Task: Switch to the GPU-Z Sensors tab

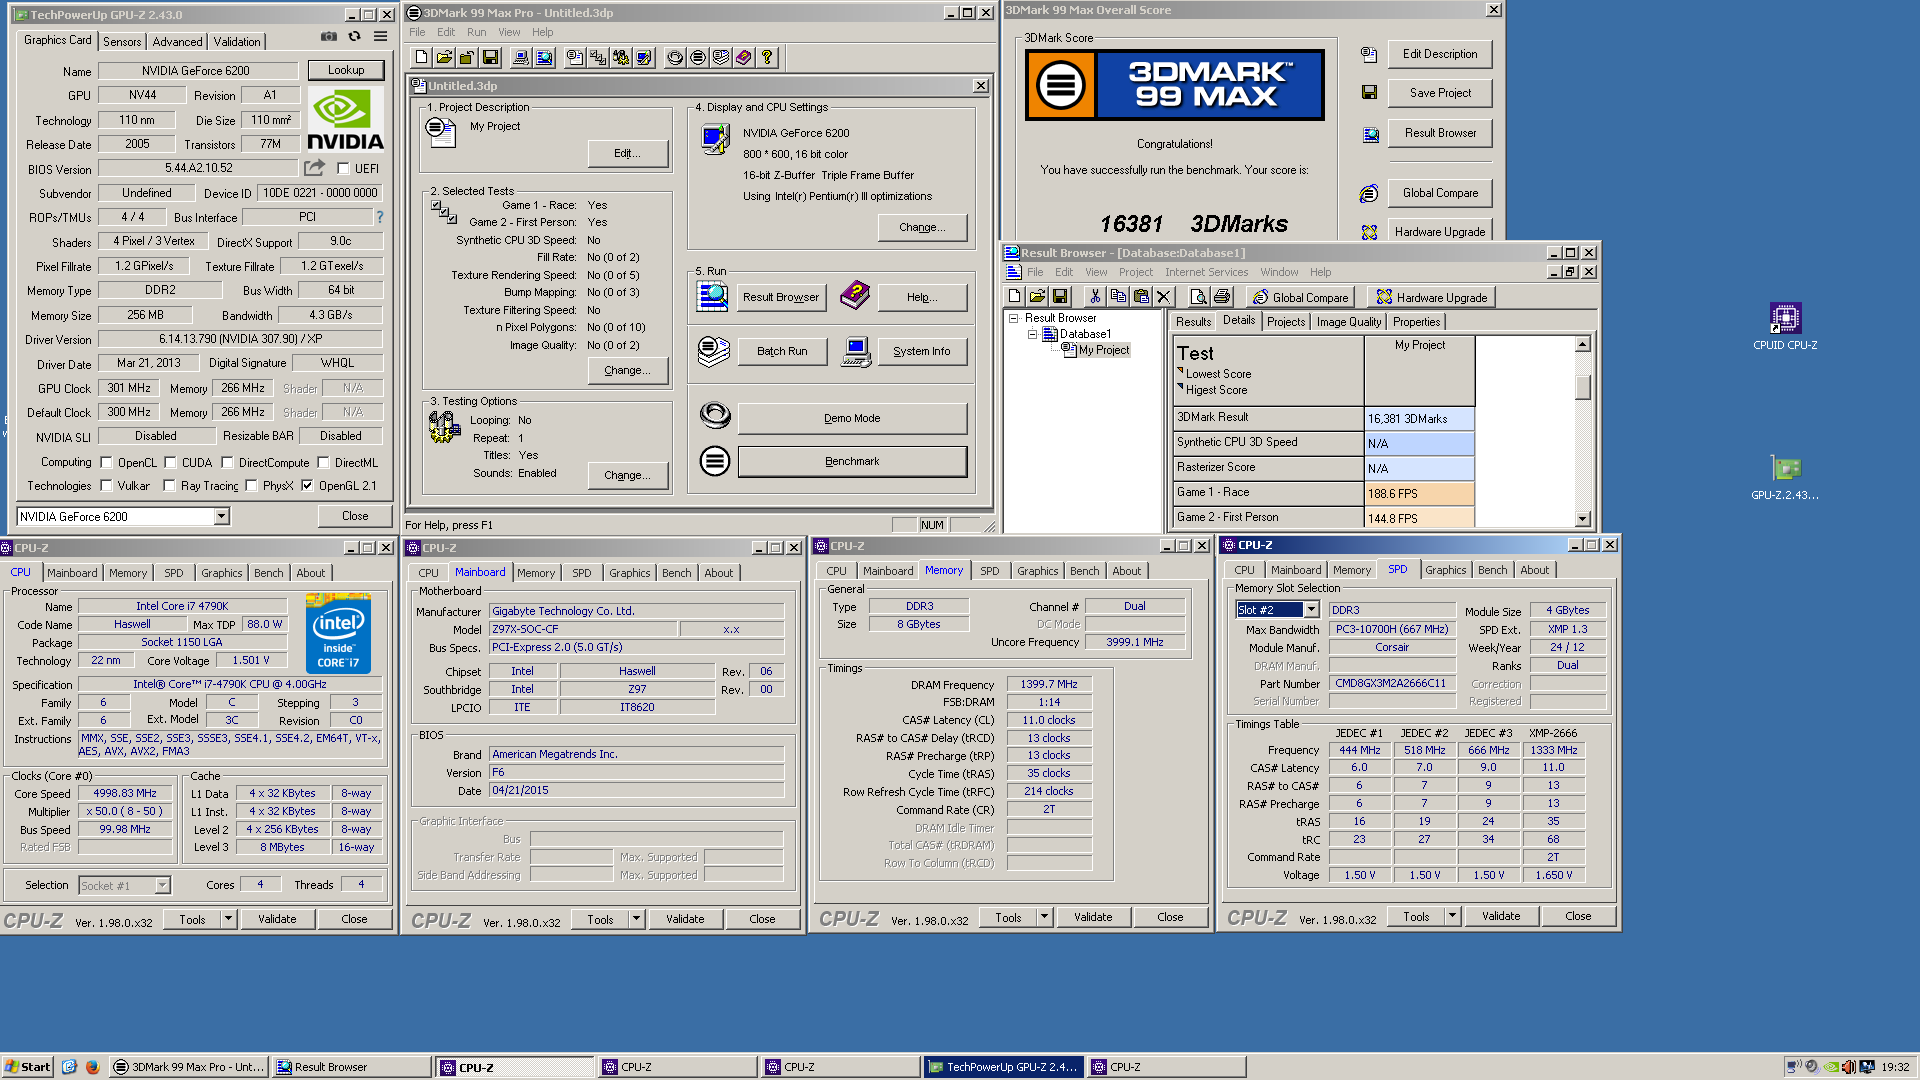Action: 122,42
